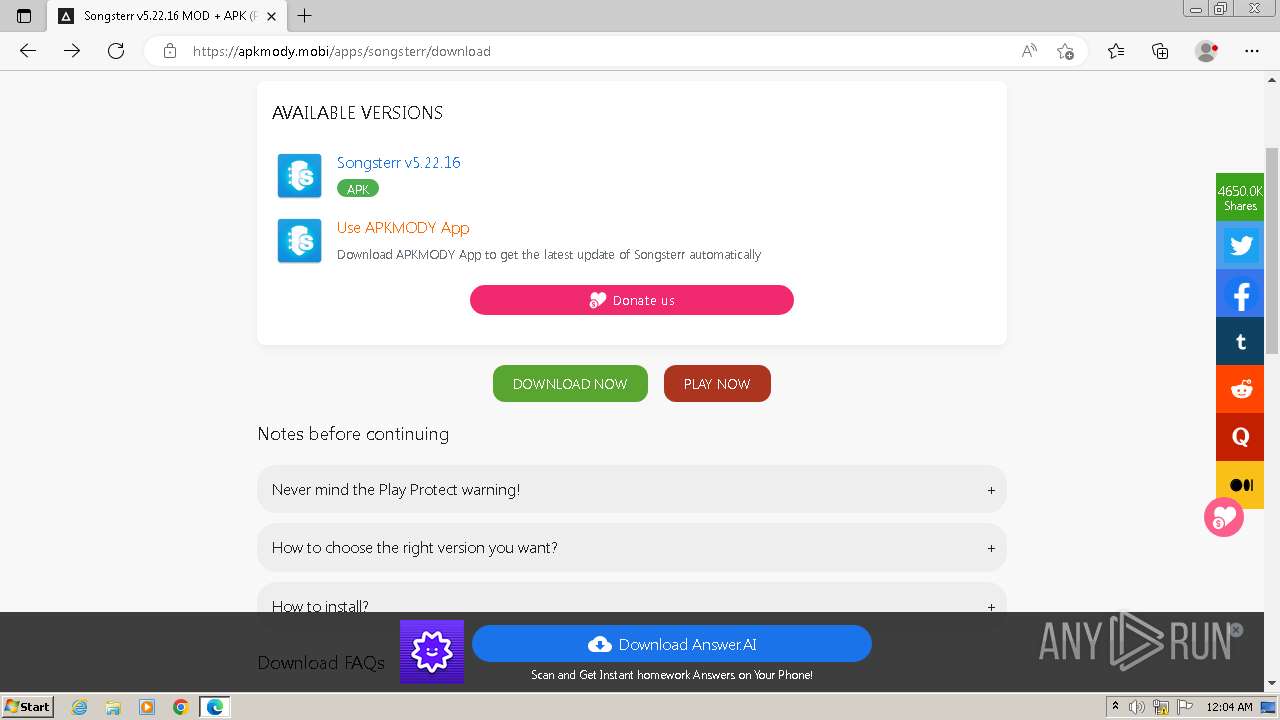The image size is (1280, 720).
Task: Open the Windows Start menu
Action: [28, 706]
